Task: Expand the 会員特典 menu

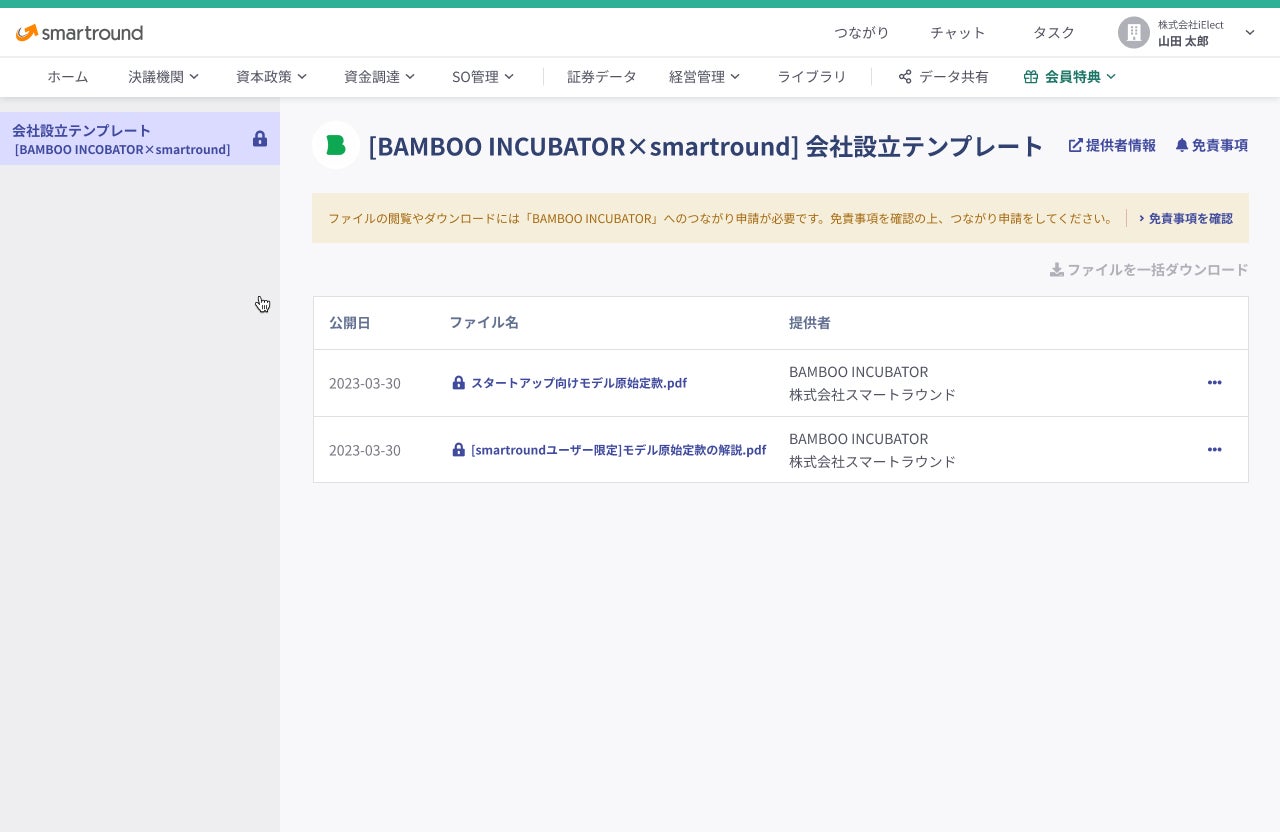Action: [1070, 77]
